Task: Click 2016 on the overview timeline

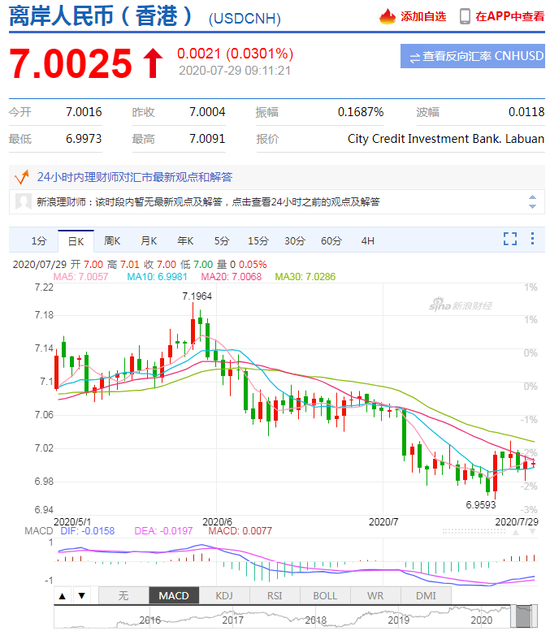Action: (150, 620)
